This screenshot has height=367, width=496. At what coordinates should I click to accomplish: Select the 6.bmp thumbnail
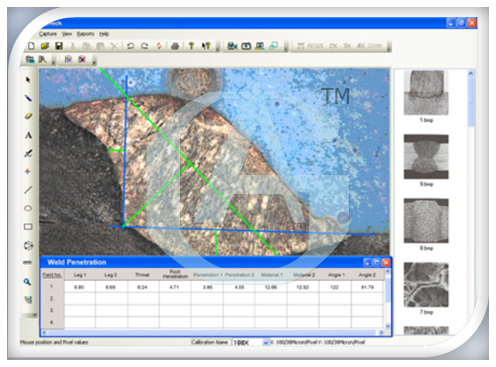[426, 221]
